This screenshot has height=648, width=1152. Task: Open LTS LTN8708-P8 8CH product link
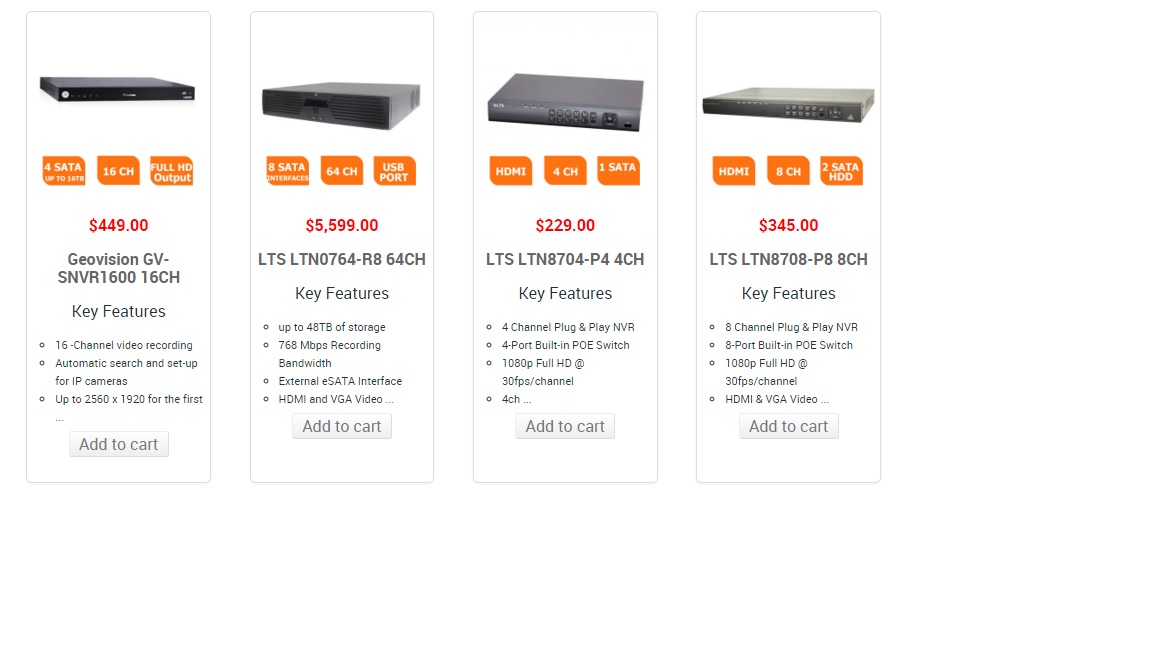click(x=788, y=259)
